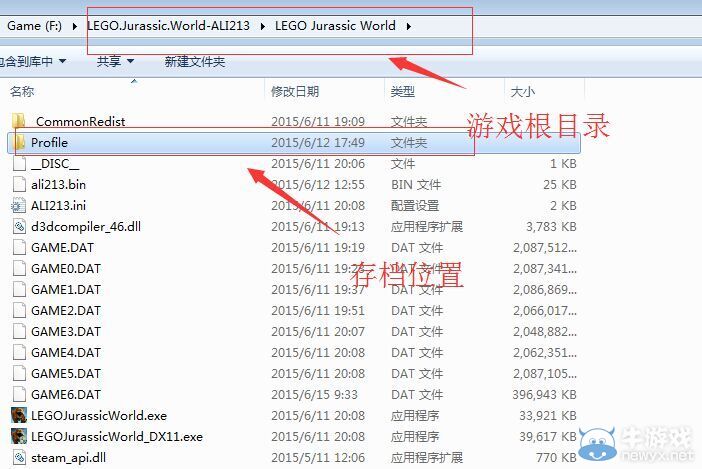Select the LEGOJurassicWorld.exe file name
This screenshot has width=702, height=469.
coord(99,415)
